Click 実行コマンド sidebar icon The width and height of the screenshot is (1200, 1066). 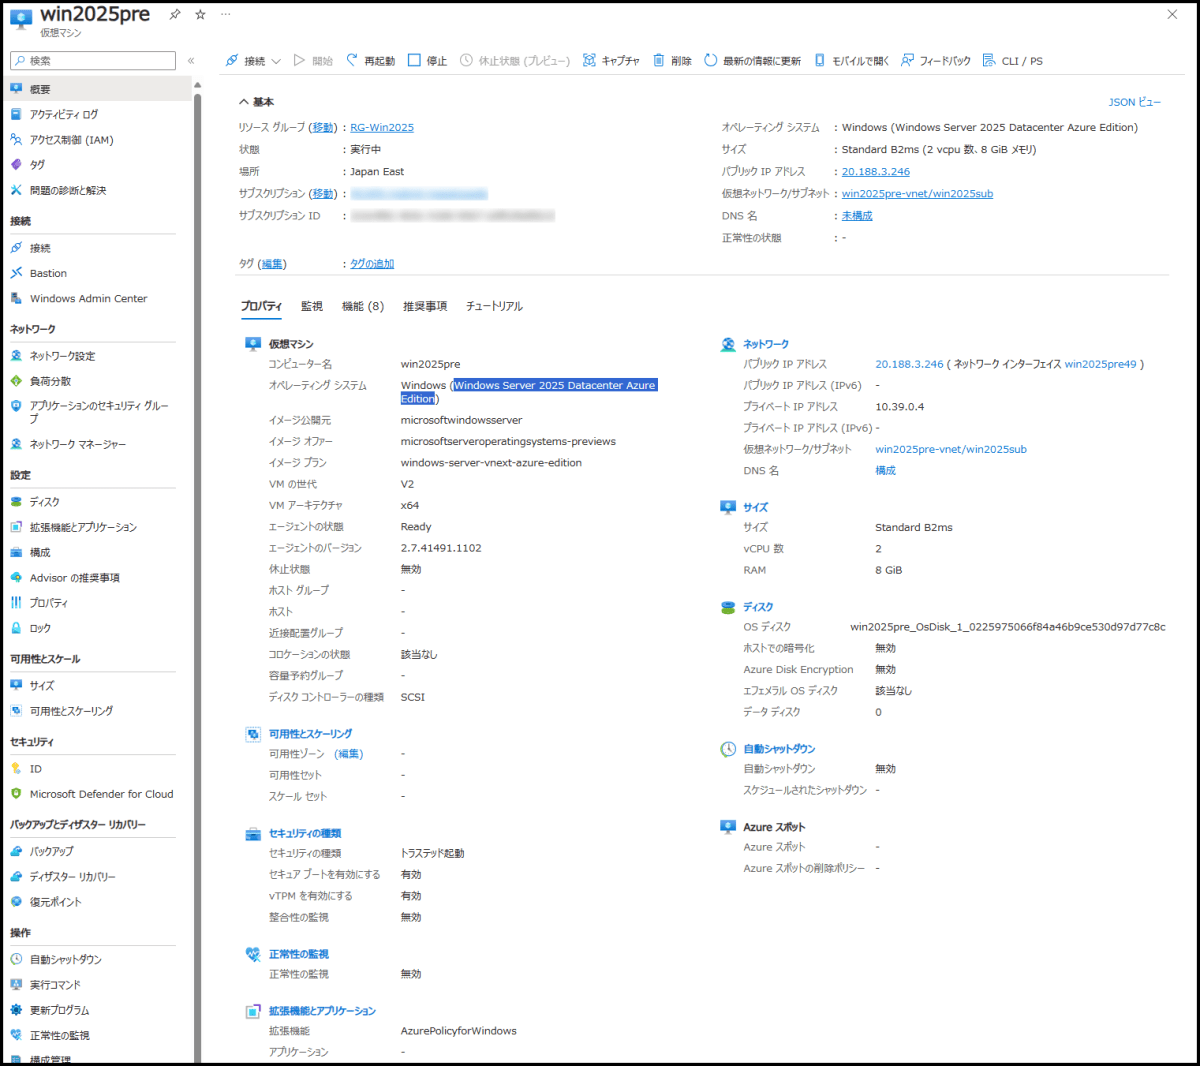tap(16, 985)
